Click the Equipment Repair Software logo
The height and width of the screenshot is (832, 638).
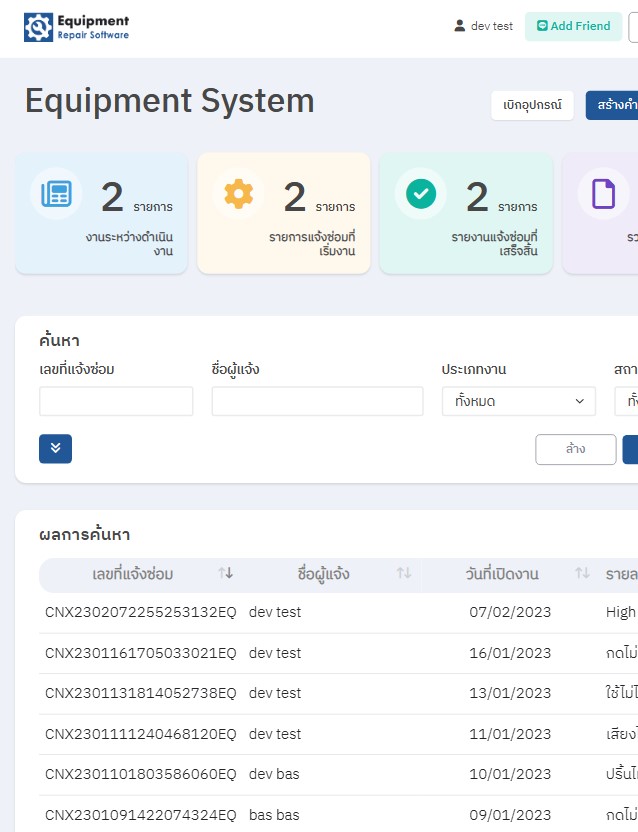[77, 27]
